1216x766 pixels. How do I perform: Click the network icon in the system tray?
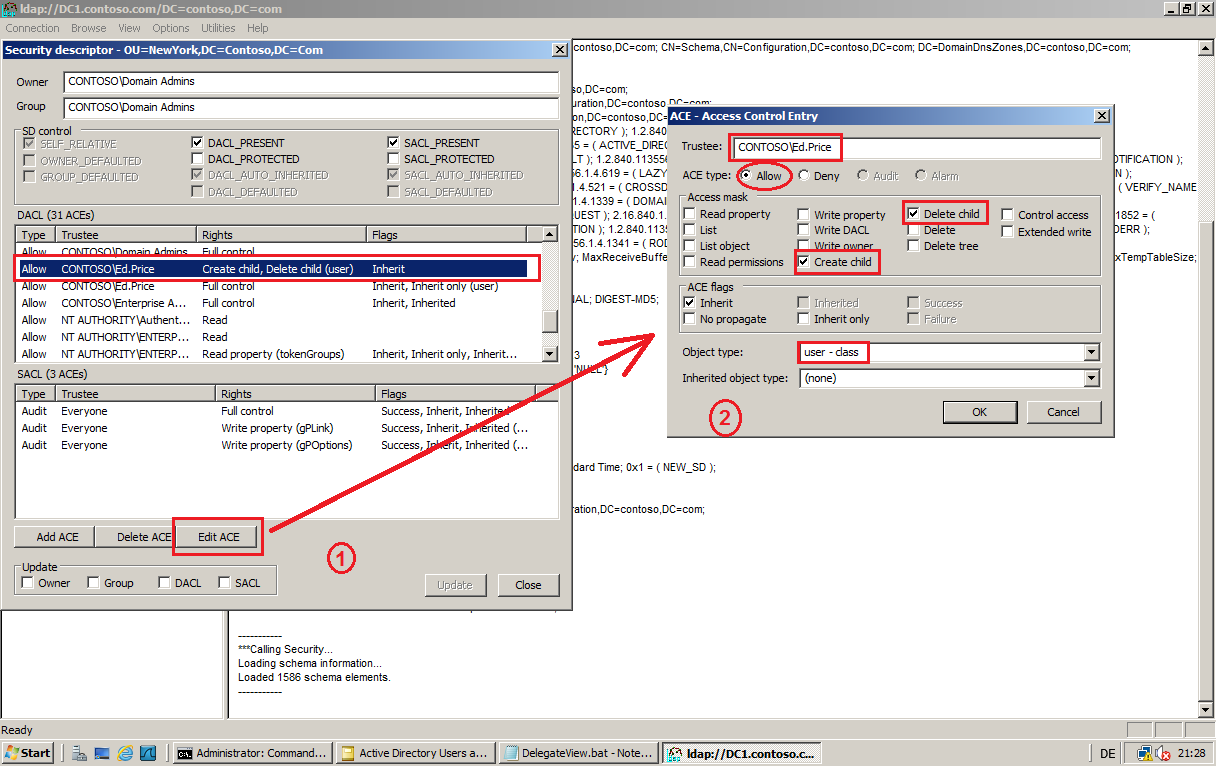1145,753
